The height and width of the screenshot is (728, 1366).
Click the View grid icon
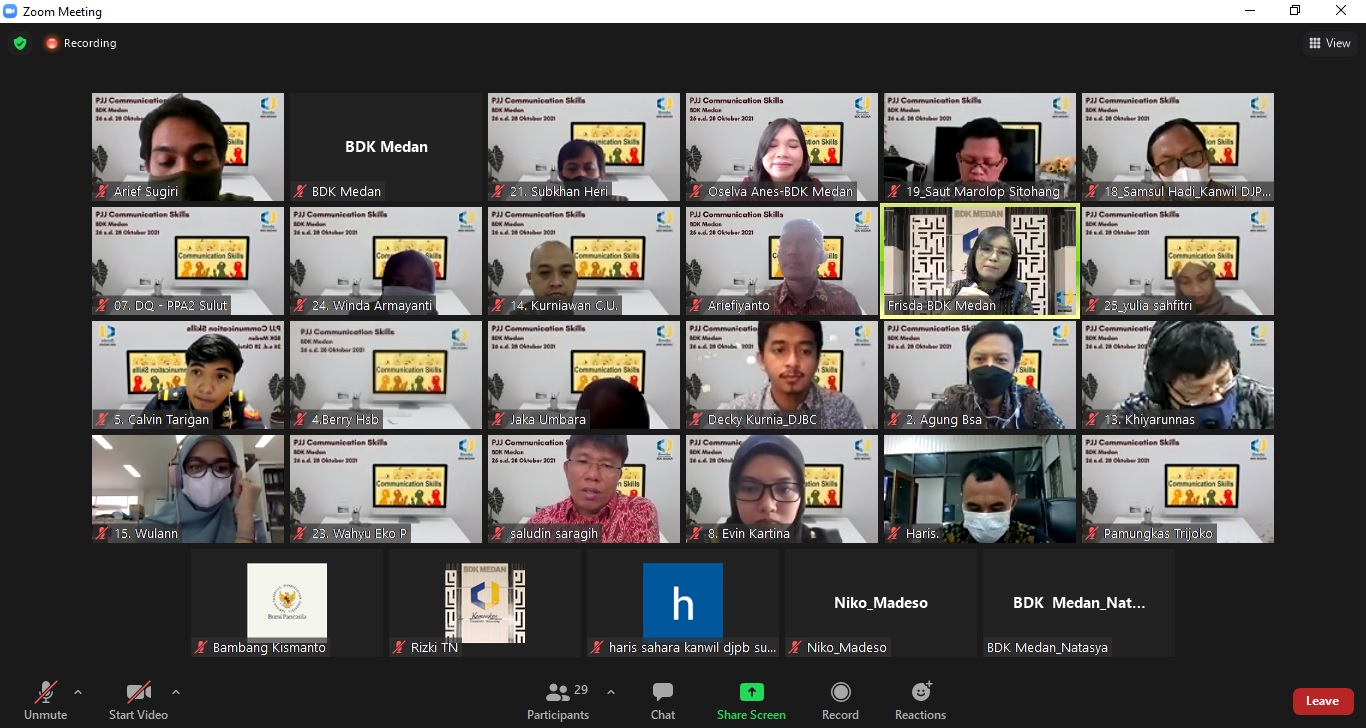click(x=1314, y=43)
